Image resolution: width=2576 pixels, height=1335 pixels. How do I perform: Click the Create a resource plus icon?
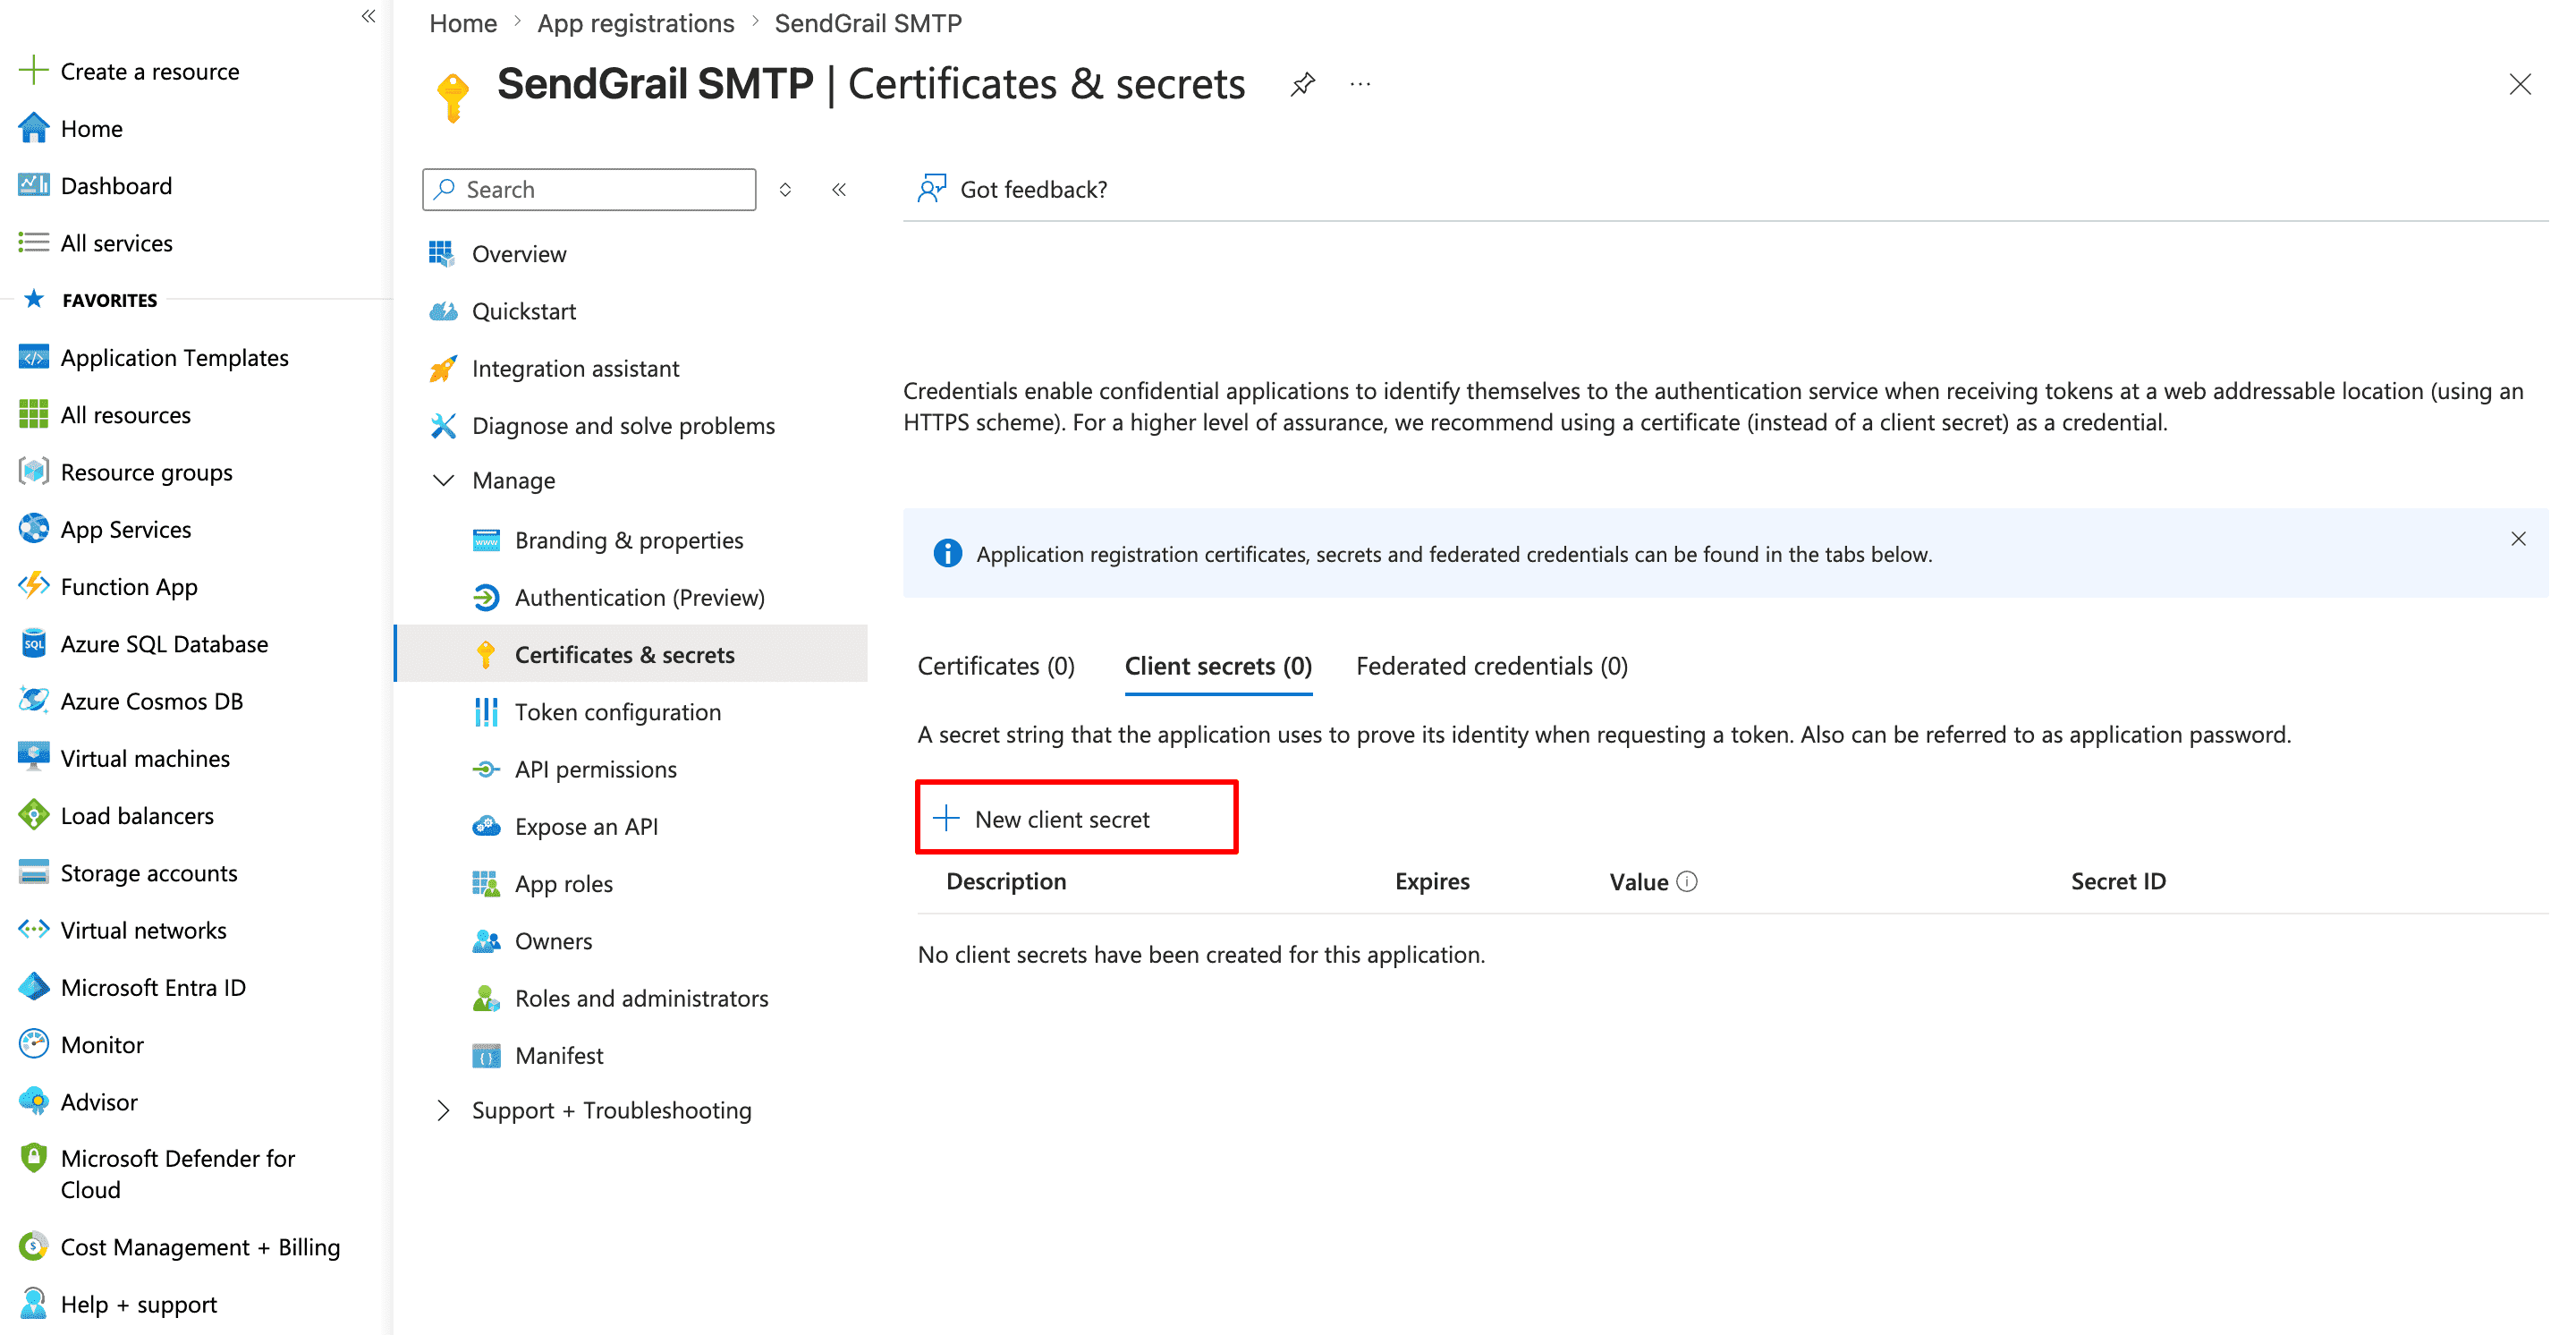pyautogui.click(x=33, y=70)
